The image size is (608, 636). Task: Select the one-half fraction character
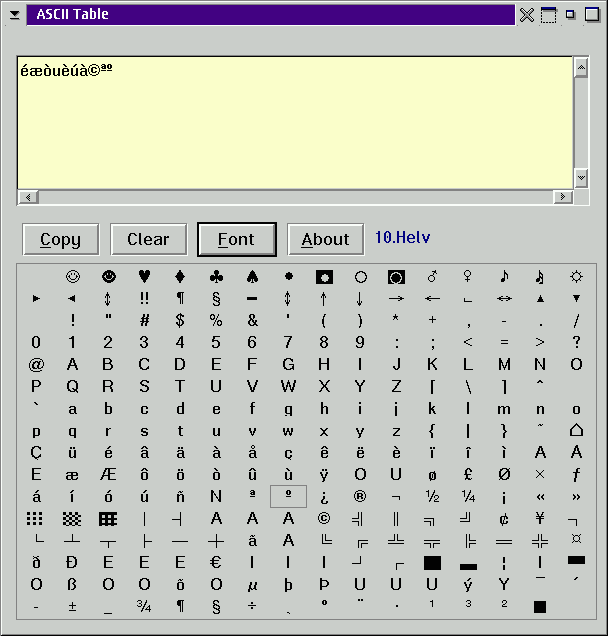click(x=432, y=496)
